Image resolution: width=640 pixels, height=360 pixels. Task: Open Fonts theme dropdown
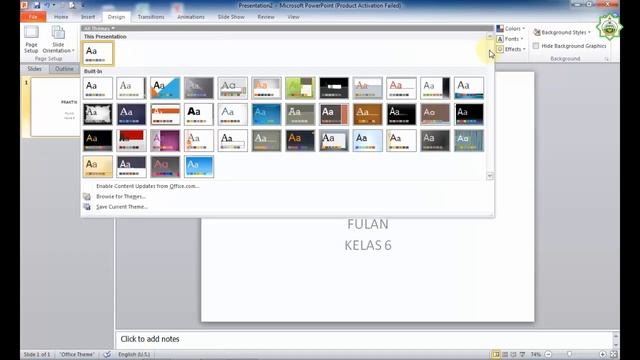coord(510,39)
